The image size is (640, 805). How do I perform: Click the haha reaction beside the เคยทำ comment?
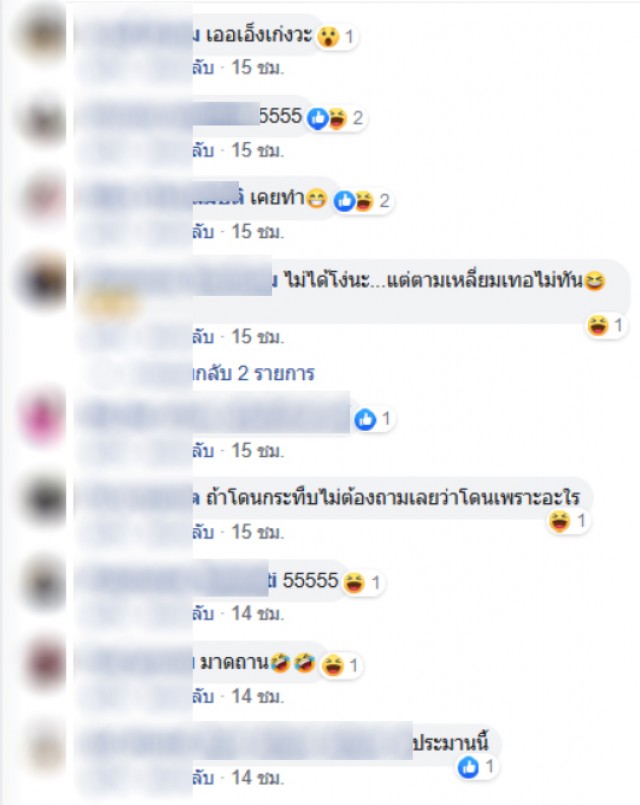[363, 201]
